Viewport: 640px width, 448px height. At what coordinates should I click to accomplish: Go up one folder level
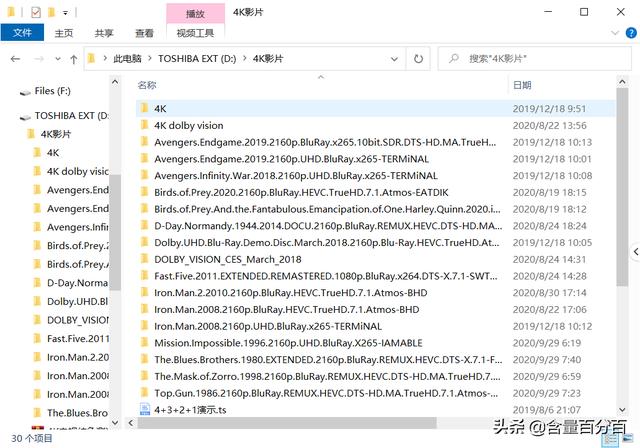(x=73, y=60)
